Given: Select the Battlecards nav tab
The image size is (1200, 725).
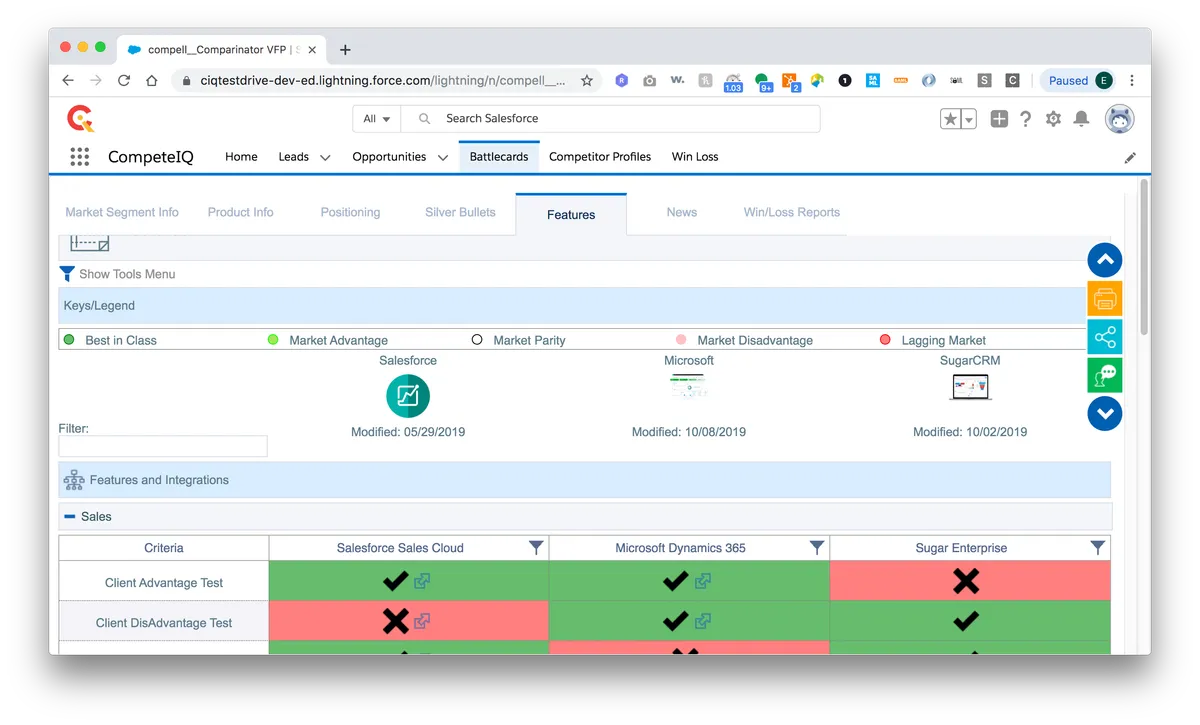Looking at the screenshot, I should tap(499, 157).
